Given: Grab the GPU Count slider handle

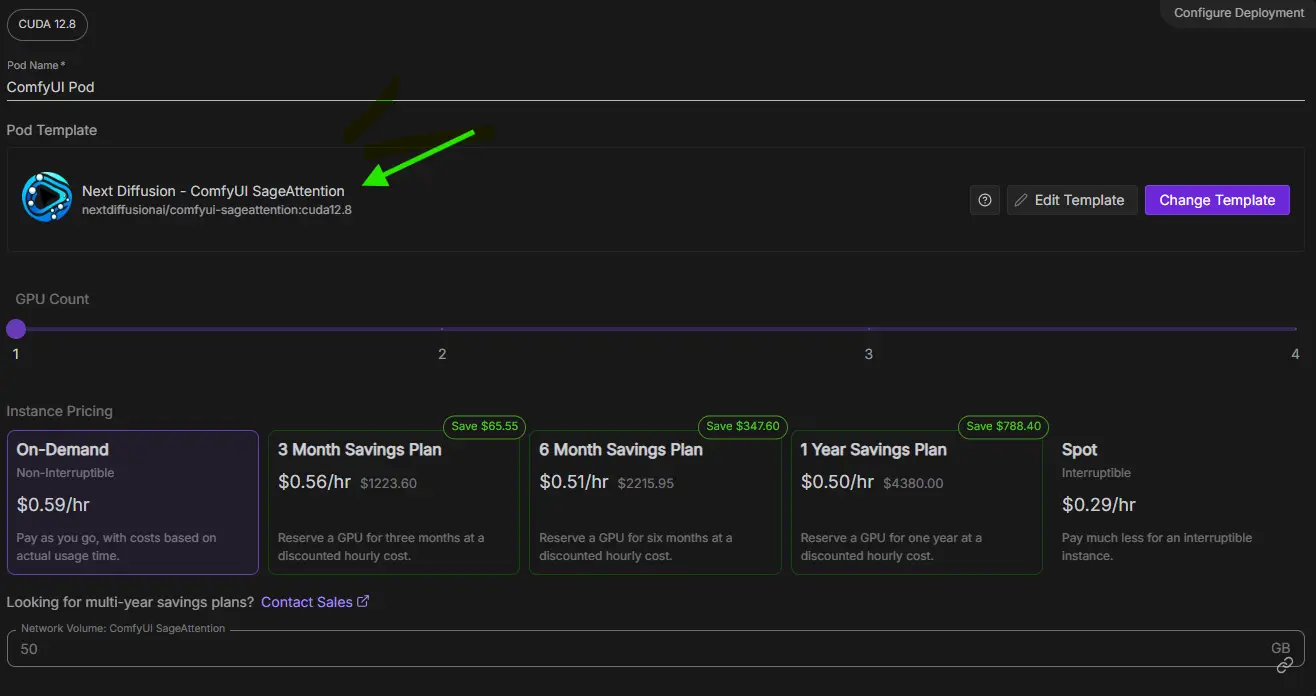Looking at the screenshot, I should tap(16, 329).
